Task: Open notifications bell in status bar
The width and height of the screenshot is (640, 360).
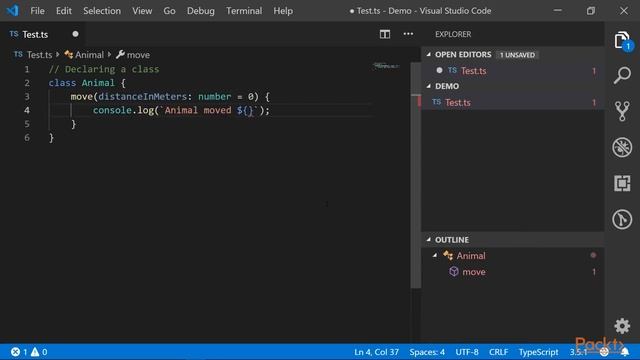Action: click(x=625, y=352)
